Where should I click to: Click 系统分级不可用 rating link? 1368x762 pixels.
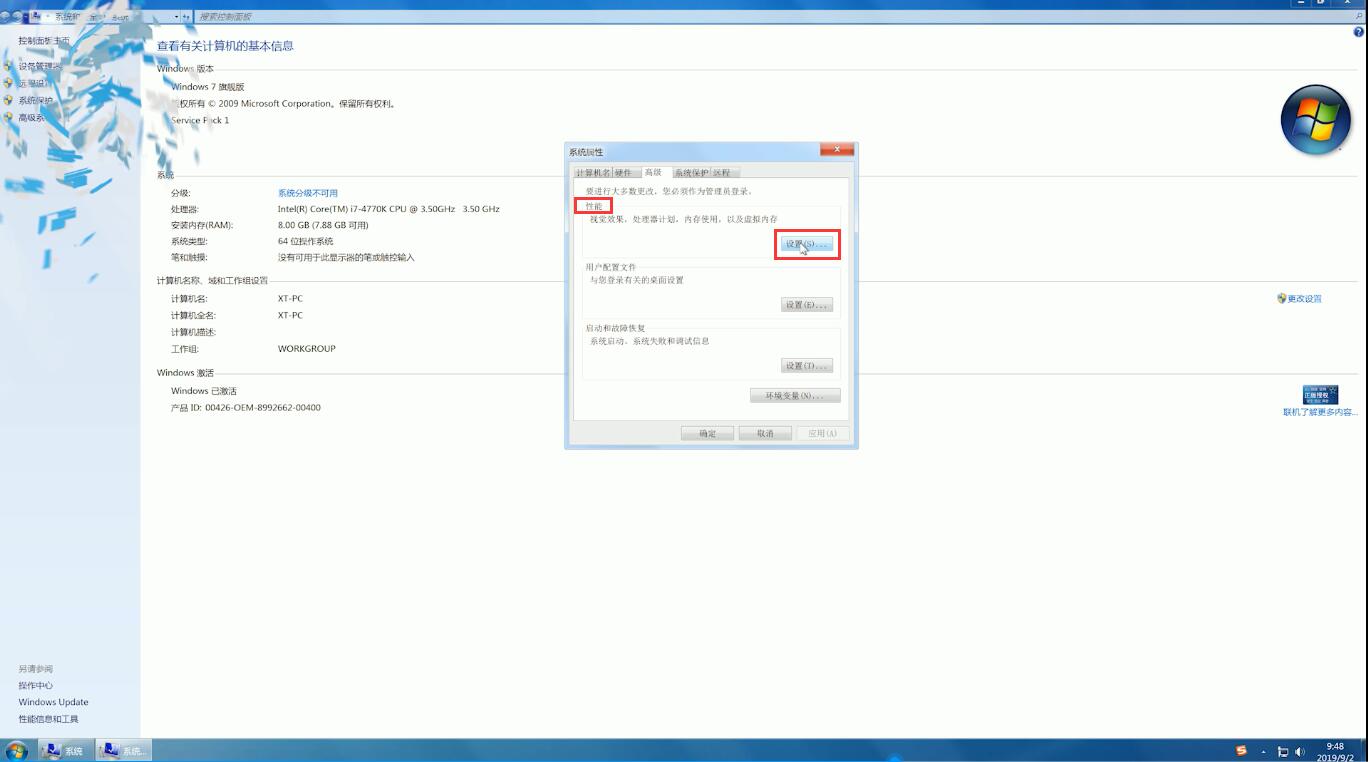(x=308, y=193)
